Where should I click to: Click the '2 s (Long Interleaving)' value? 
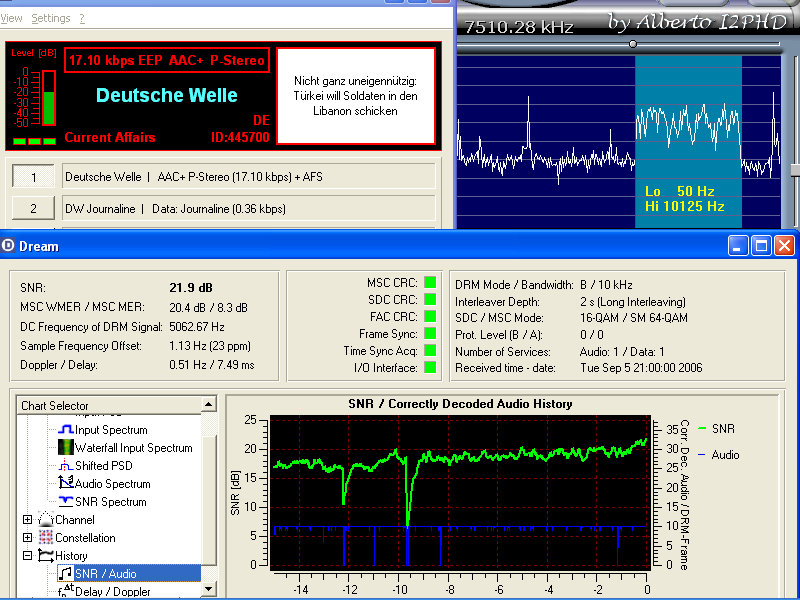point(633,302)
